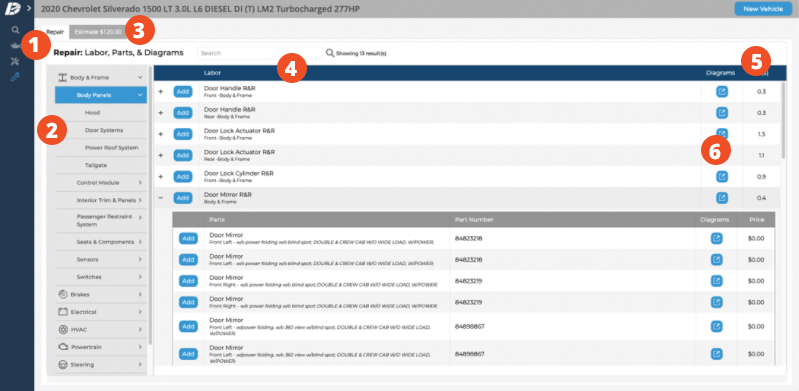Expand the Switches arrow

click(x=140, y=277)
